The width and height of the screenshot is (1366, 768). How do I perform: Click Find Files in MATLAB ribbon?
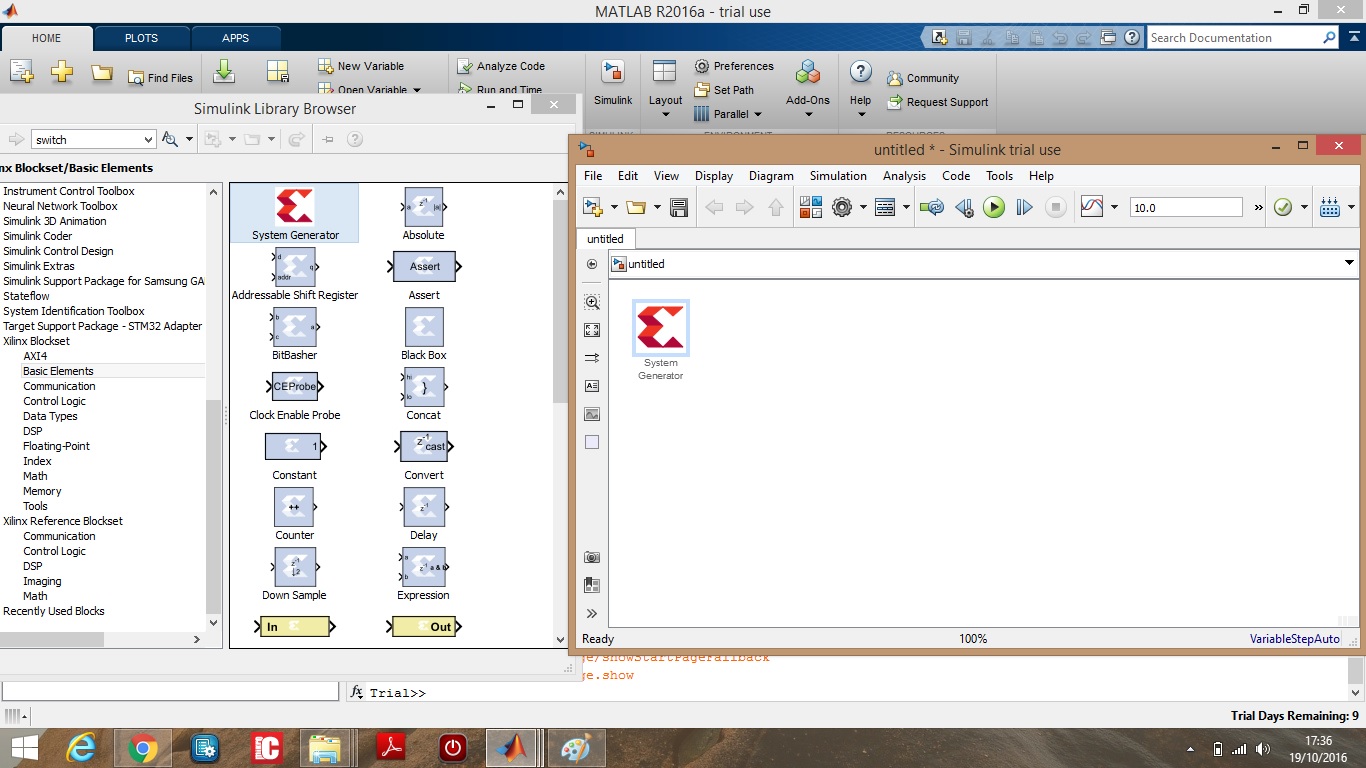click(x=160, y=78)
